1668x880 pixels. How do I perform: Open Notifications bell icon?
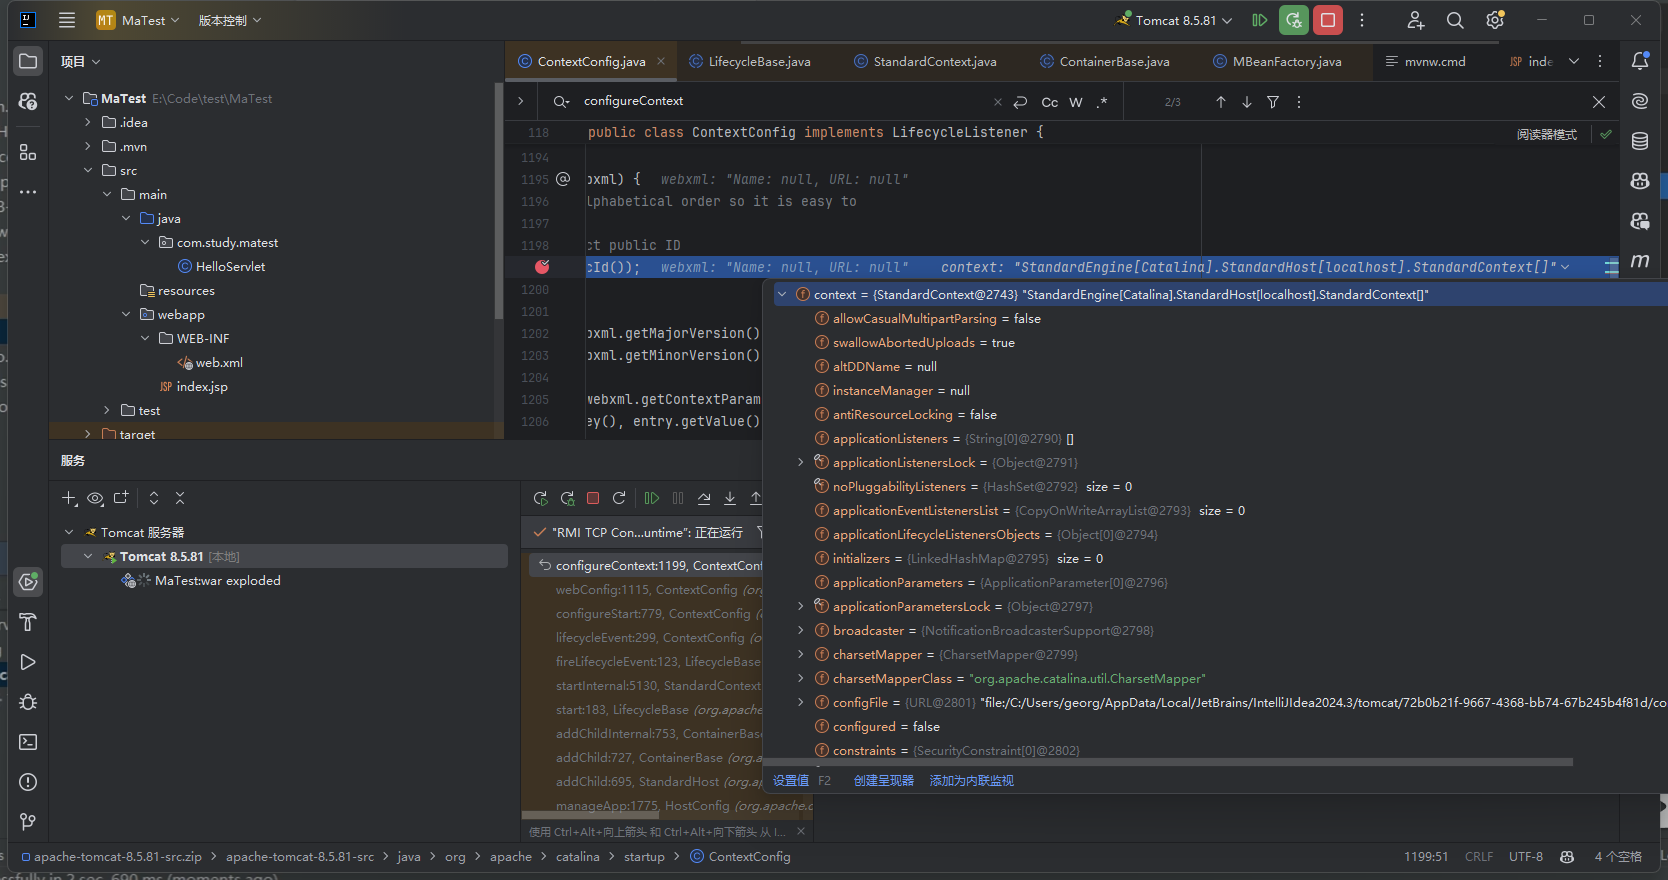click(1640, 61)
